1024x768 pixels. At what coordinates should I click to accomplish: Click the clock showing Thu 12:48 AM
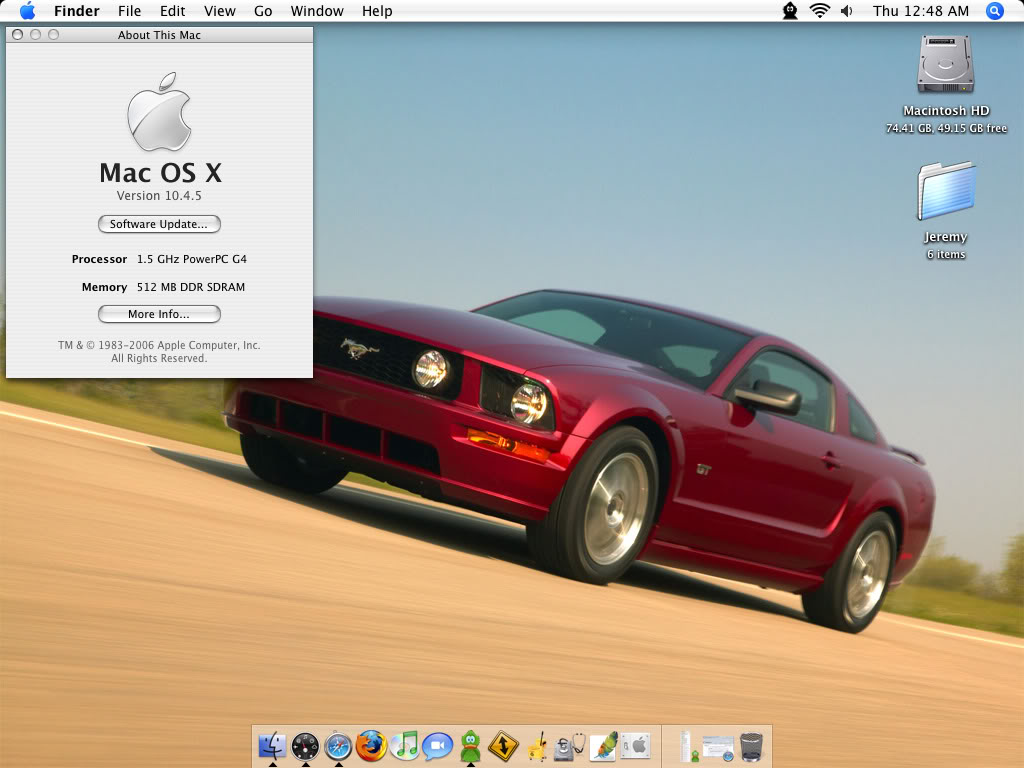click(921, 11)
